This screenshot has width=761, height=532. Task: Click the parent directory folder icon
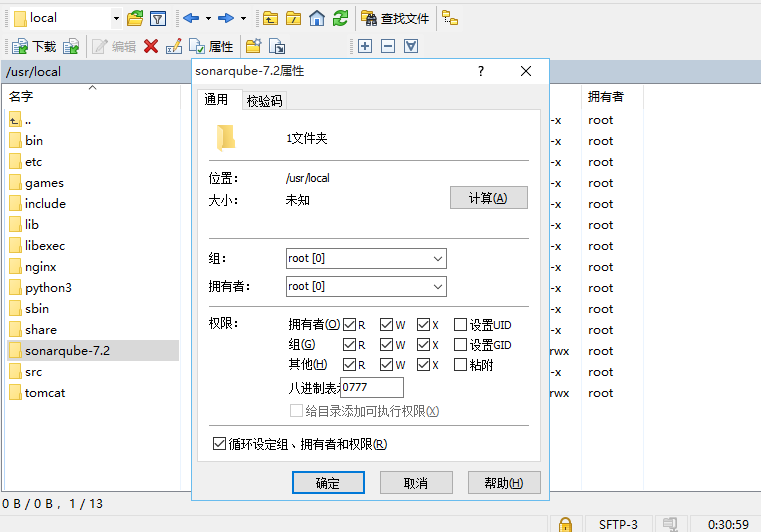tap(270, 18)
